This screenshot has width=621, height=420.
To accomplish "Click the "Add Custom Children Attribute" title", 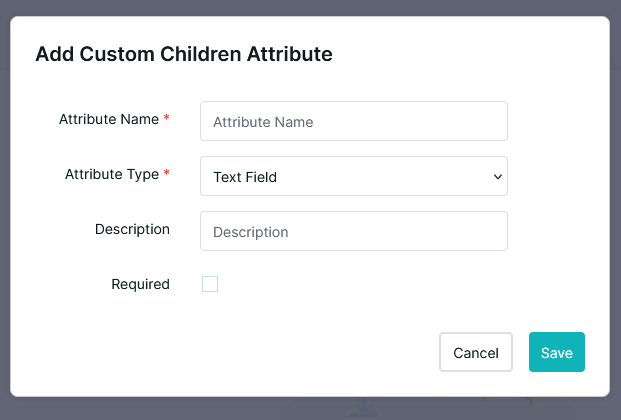I will (183, 54).
